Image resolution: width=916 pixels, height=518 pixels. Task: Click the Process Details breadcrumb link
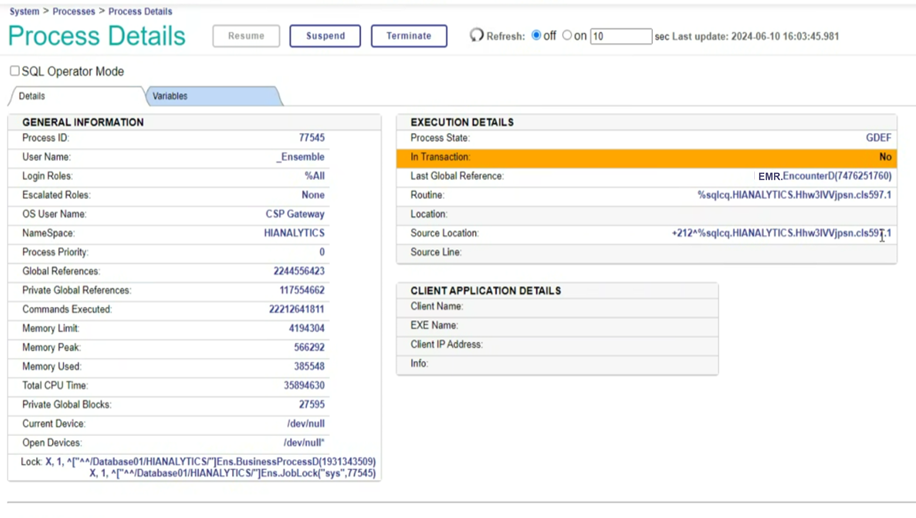pos(140,11)
